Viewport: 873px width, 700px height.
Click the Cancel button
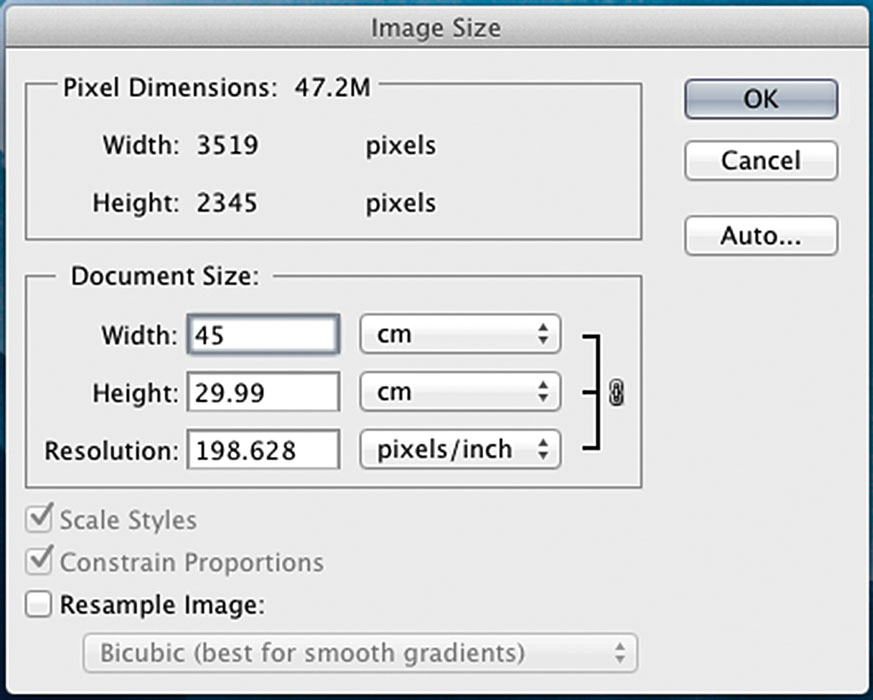pyautogui.click(x=761, y=160)
